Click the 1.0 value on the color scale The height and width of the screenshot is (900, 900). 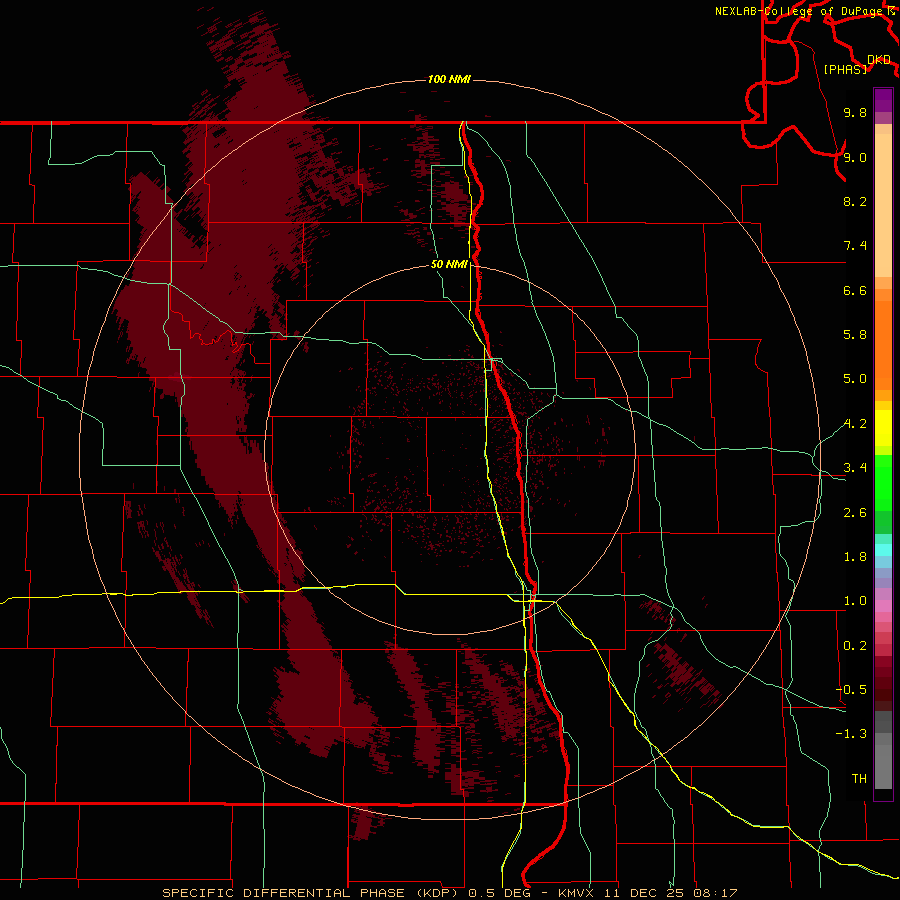855,601
